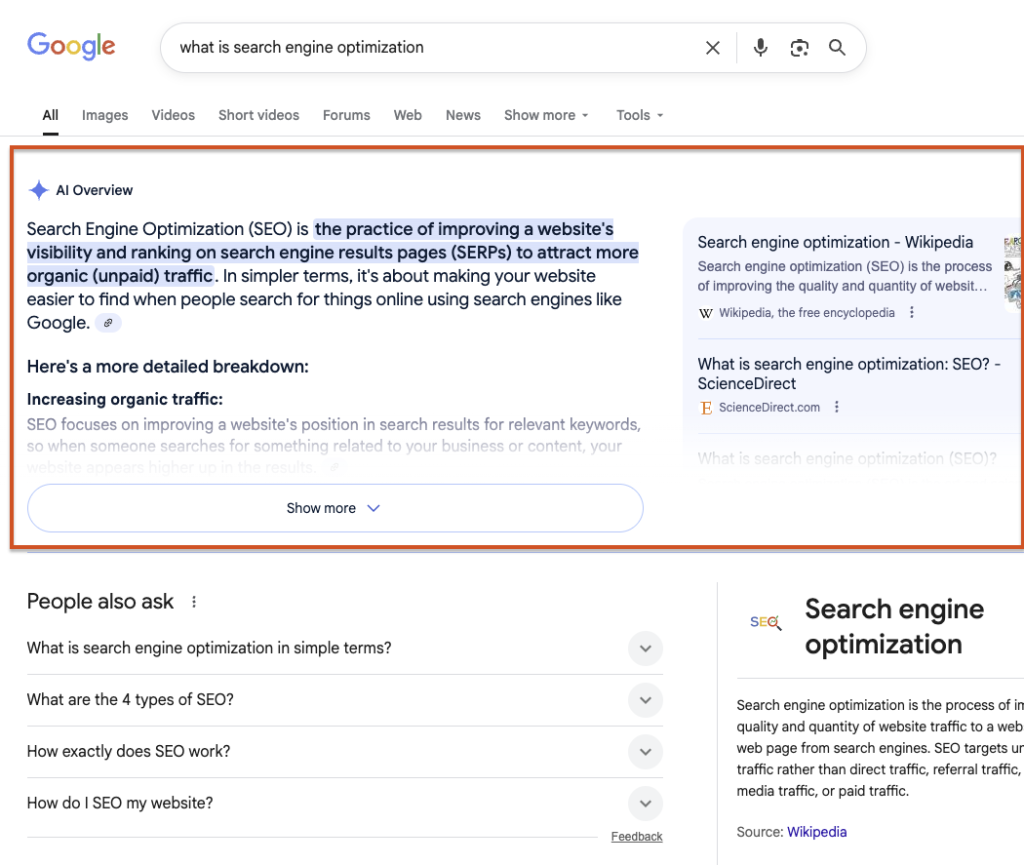Expand 'What are the 4 types of SEO?'
Screen dimensions: 1024x865
[x=645, y=700]
